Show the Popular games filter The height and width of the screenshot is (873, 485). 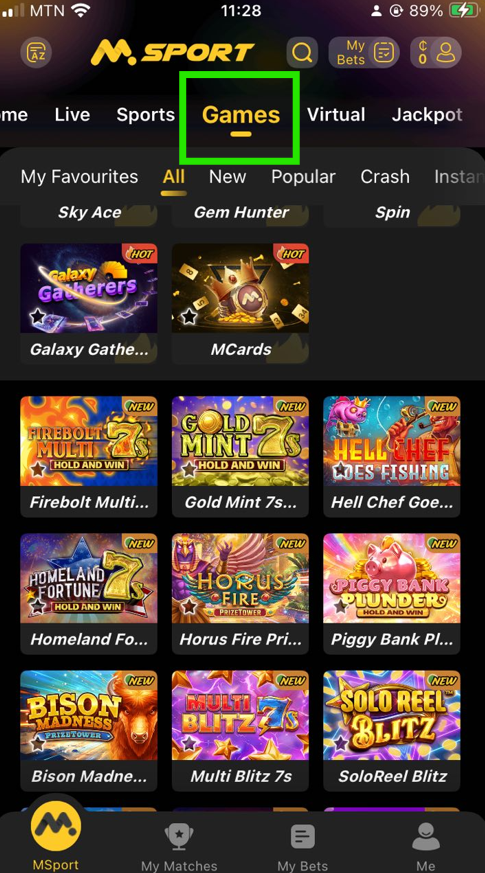[x=303, y=177]
